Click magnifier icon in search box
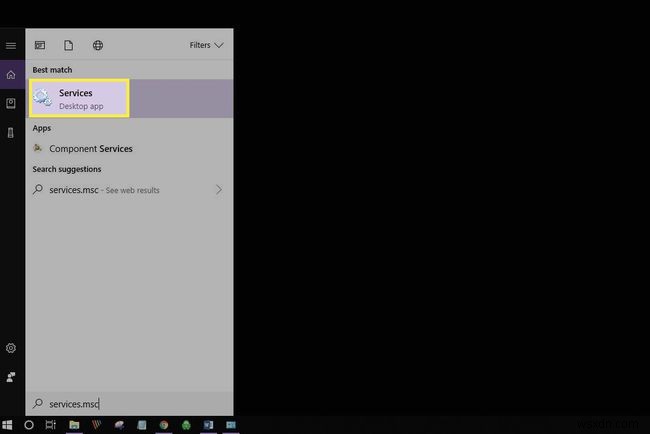650x434 pixels. 38,403
